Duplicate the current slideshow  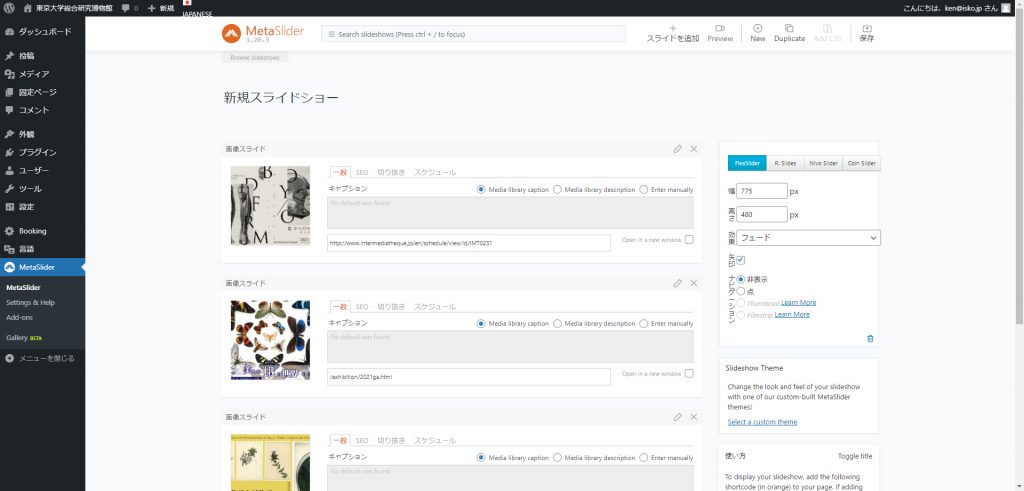click(789, 29)
